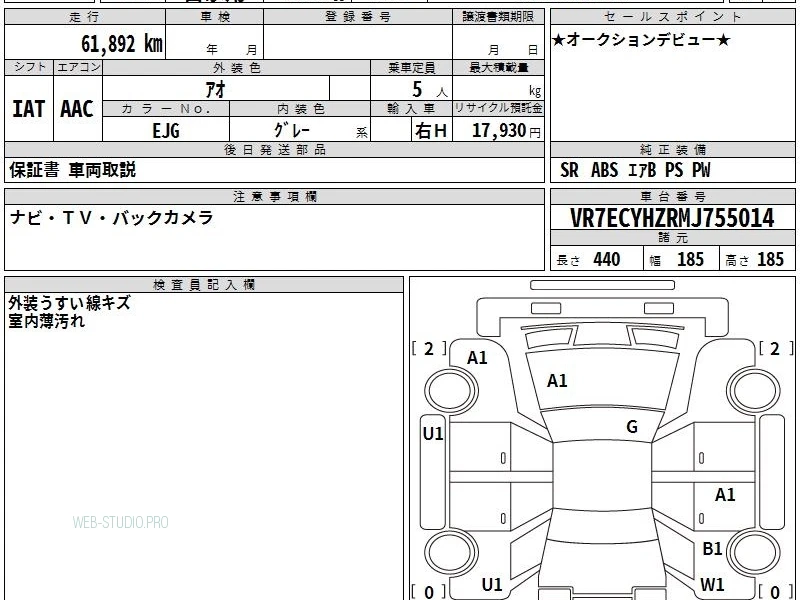Select the 幅 185 dimension
The image size is (800, 600).
click(x=677, y=259)
